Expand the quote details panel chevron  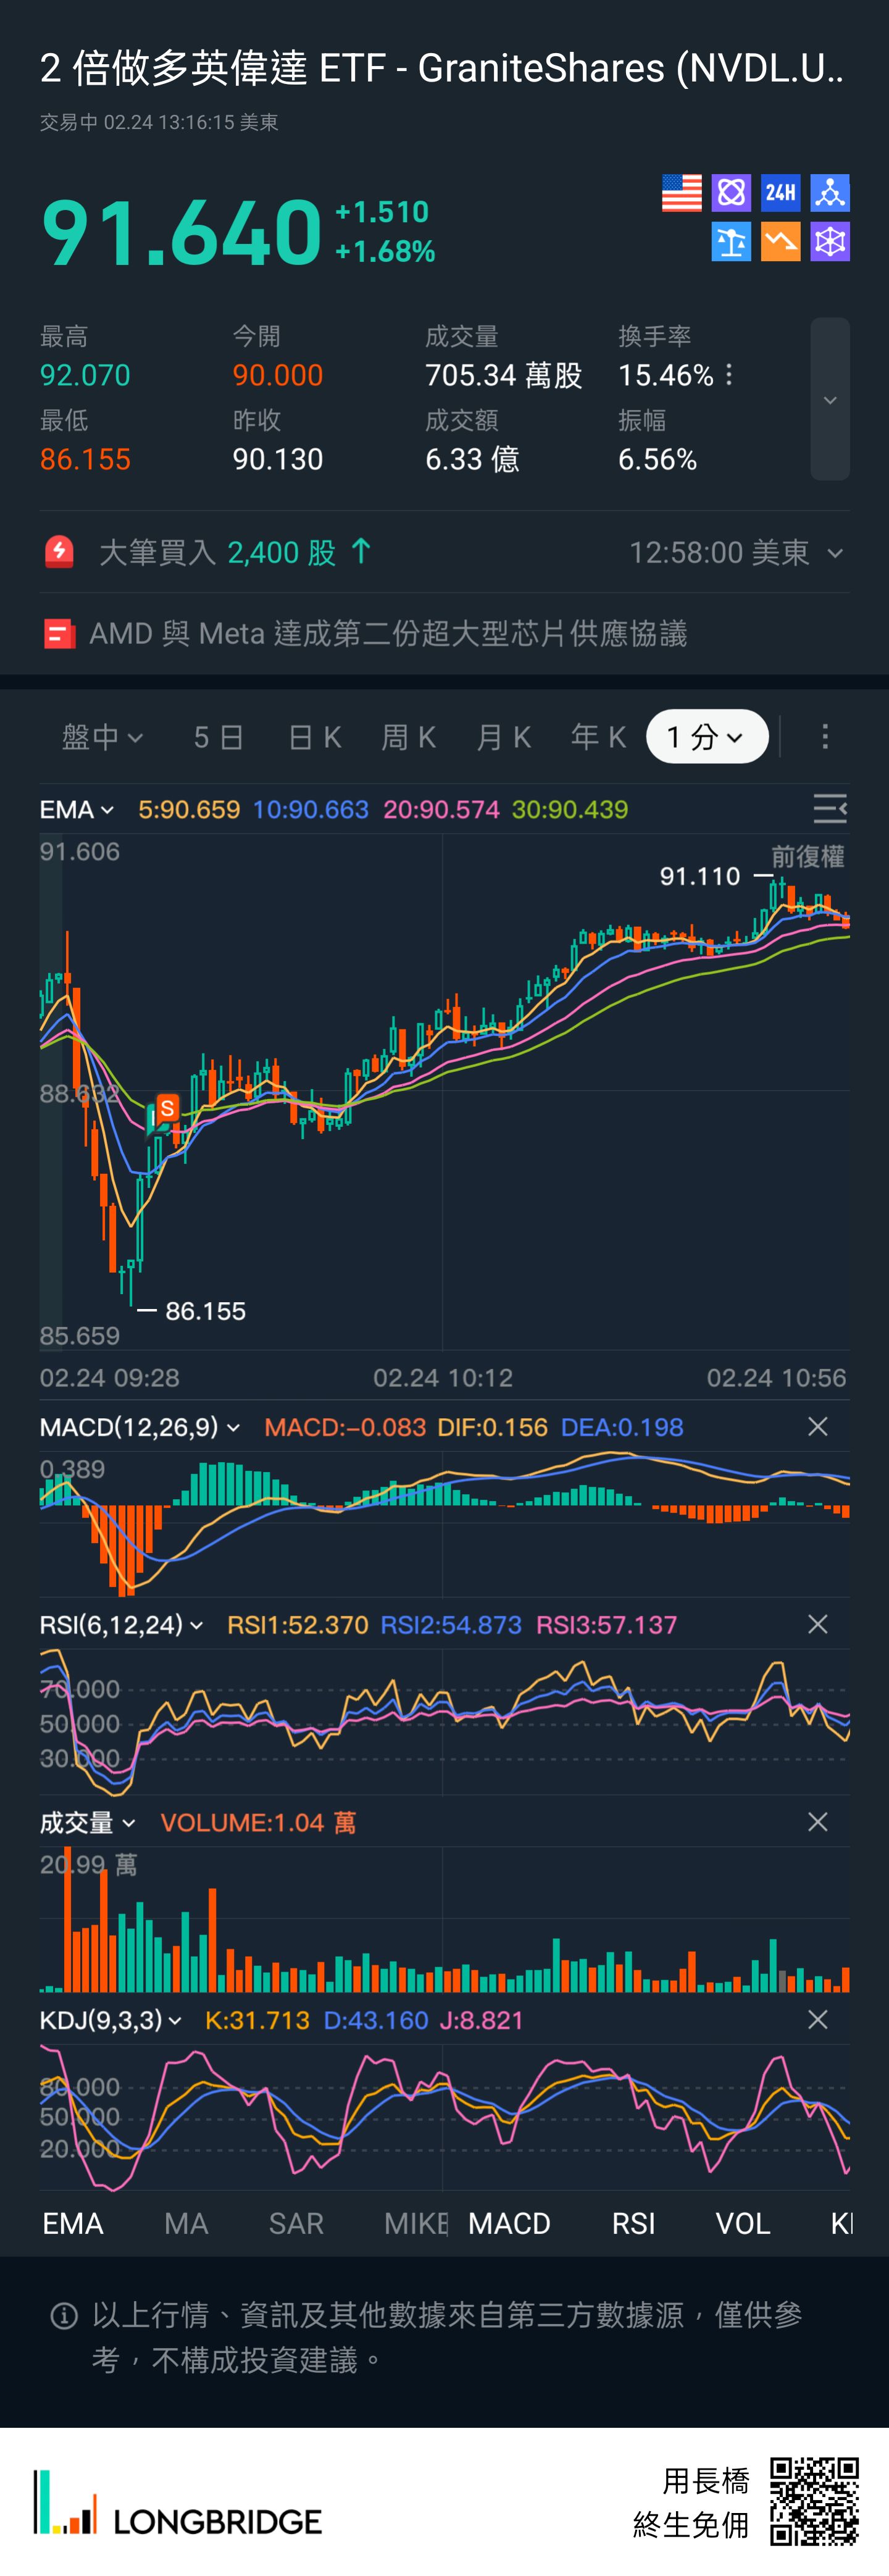829,400
